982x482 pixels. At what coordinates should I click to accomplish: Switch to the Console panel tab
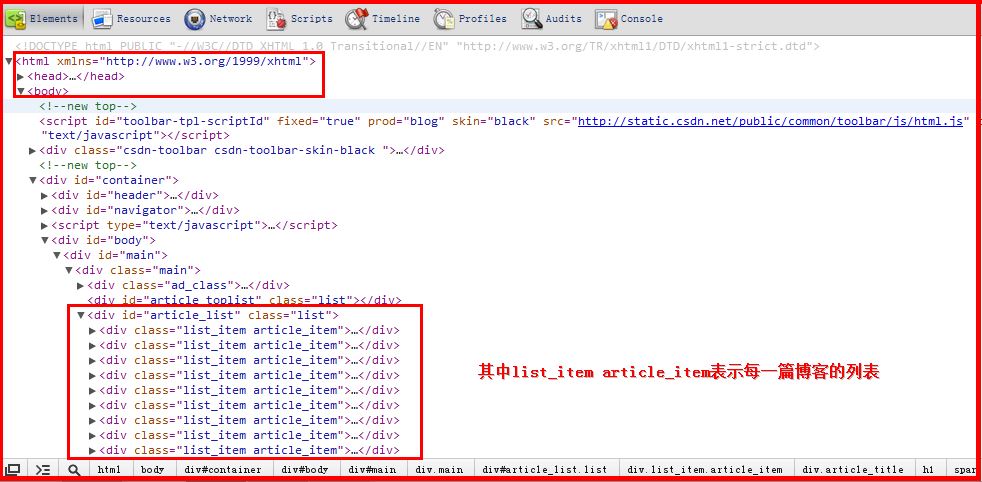(629, 19)
